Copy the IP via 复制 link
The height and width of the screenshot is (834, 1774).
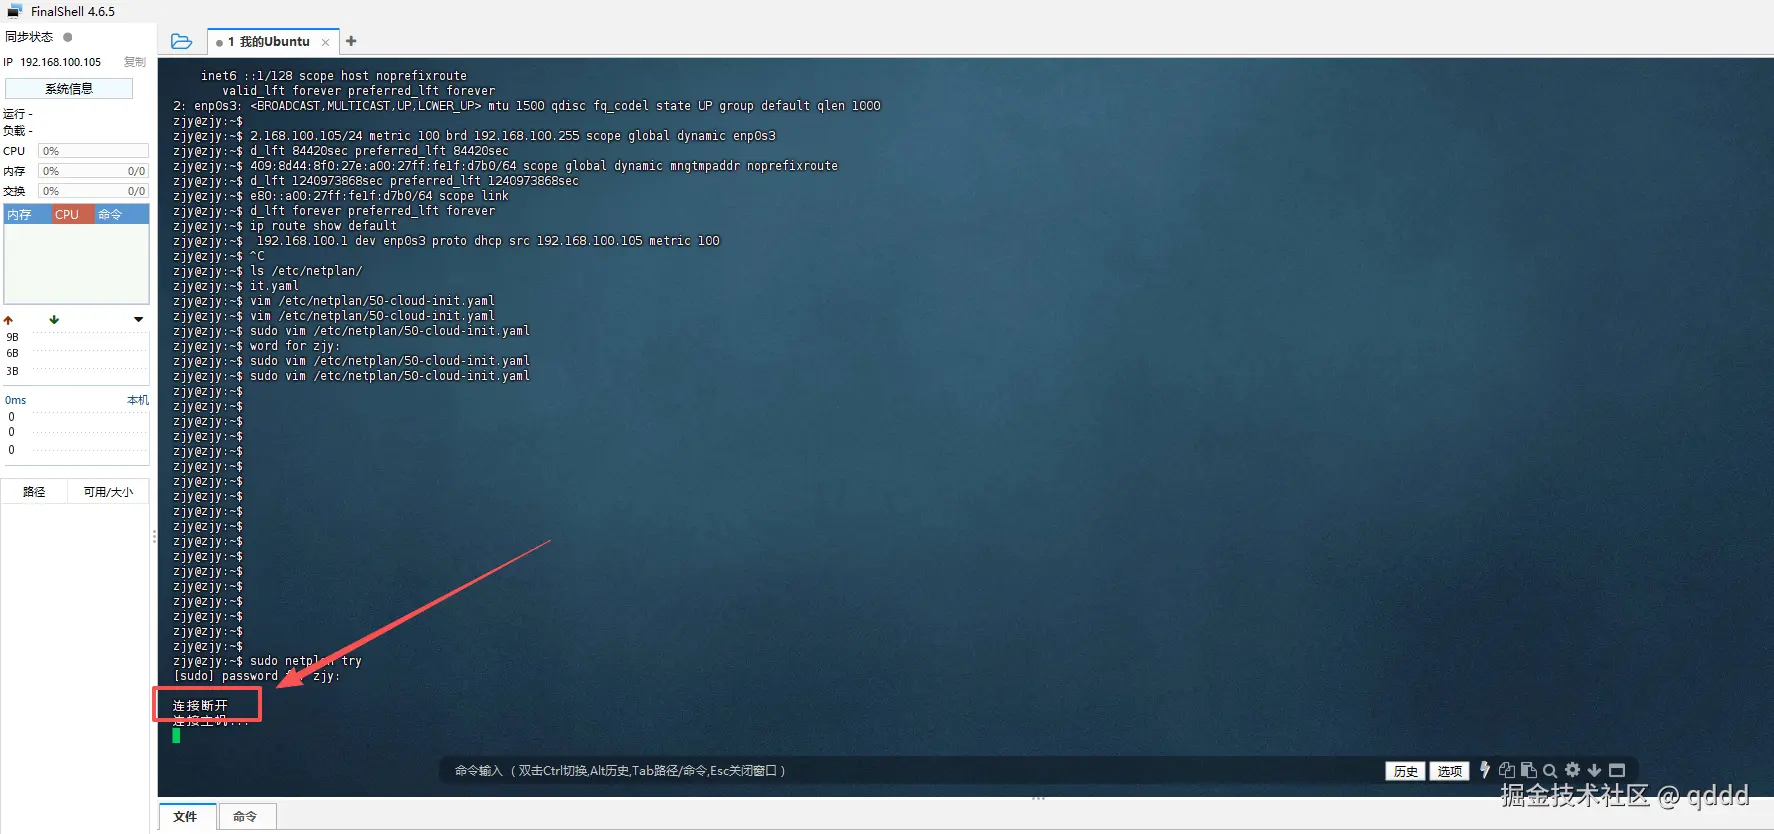coord(135,62)
